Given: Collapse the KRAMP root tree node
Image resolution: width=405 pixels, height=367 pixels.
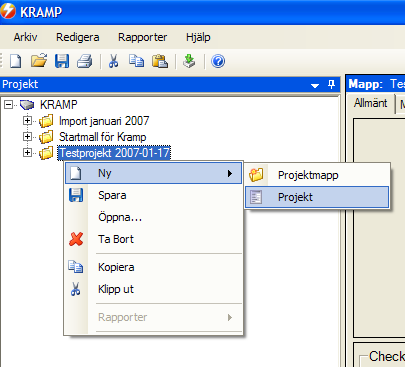Looking at the screenshot, I should 8,105.
